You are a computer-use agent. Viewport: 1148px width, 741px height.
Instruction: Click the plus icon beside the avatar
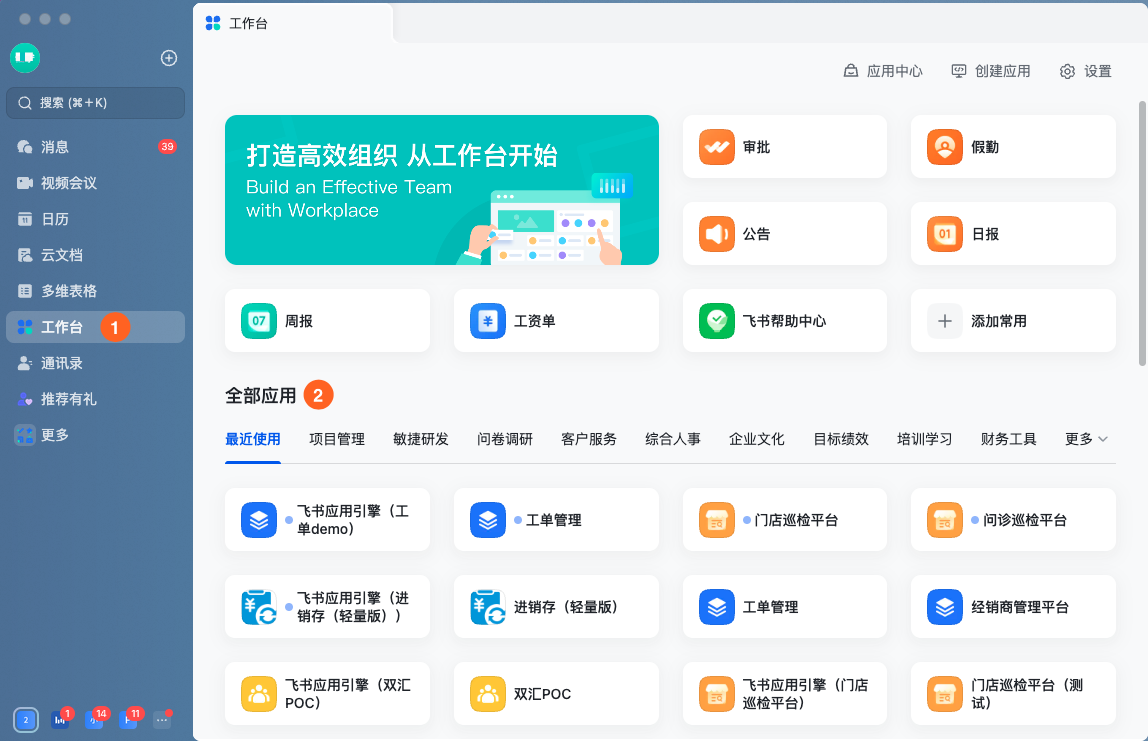pos(169,58)
